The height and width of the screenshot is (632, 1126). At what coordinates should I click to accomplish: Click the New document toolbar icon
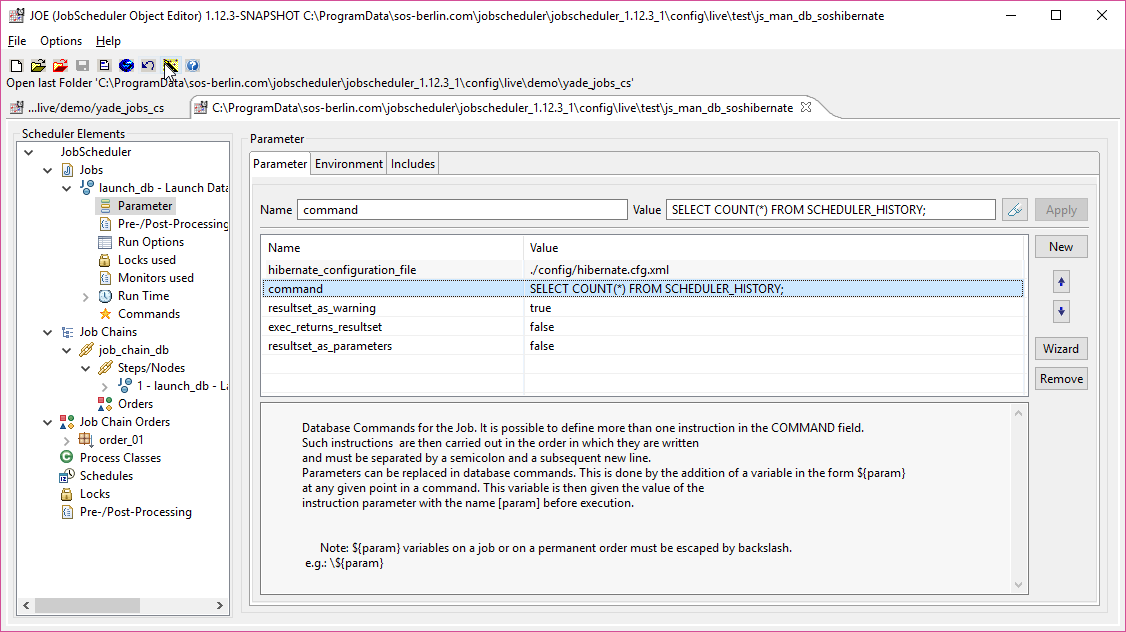(x=16, y=65)
